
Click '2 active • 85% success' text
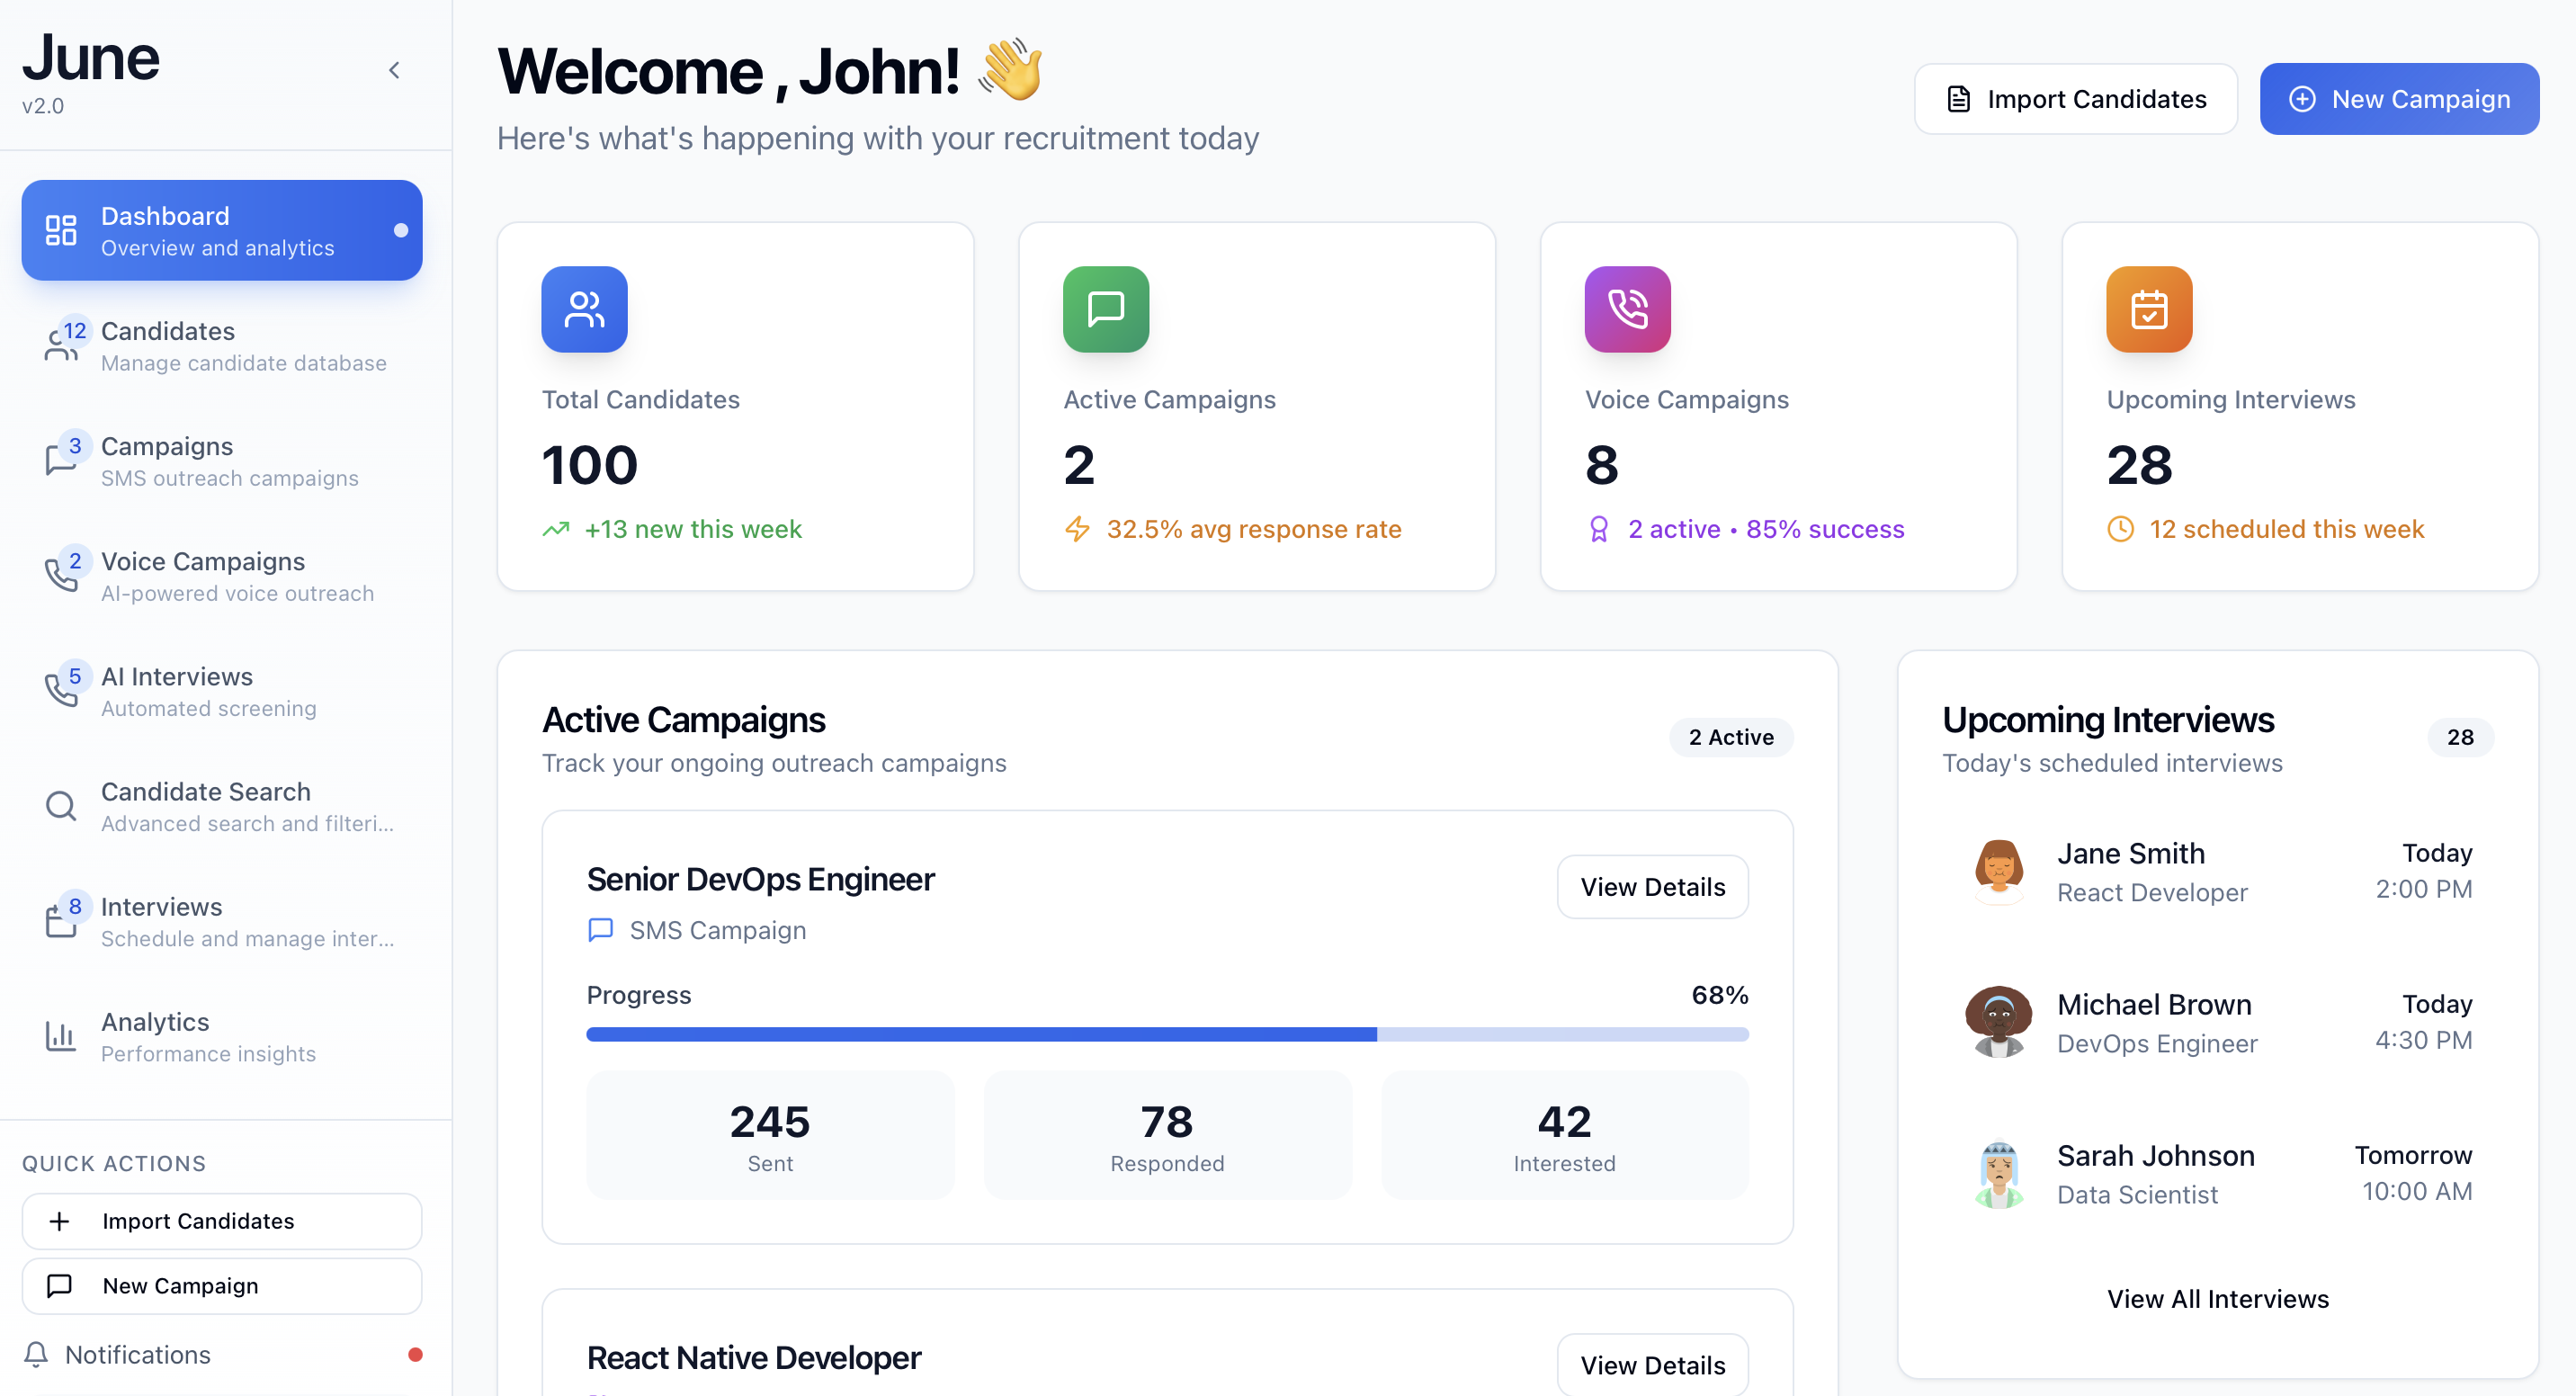[x=1766, y=529]
